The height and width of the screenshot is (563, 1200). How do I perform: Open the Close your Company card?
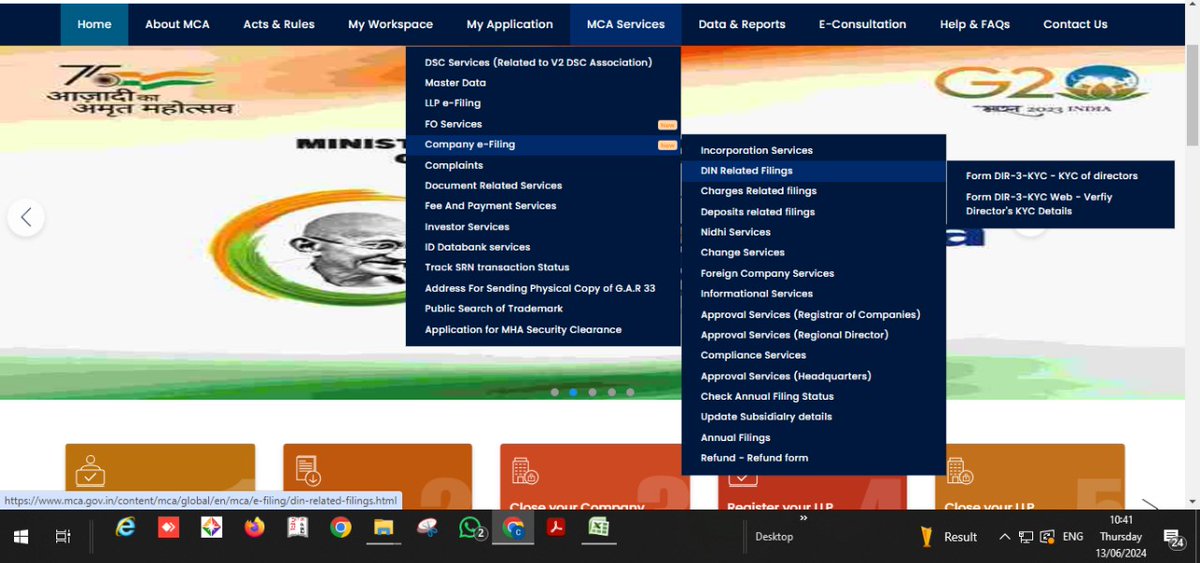pyautogui.click(x=595, y=477)
